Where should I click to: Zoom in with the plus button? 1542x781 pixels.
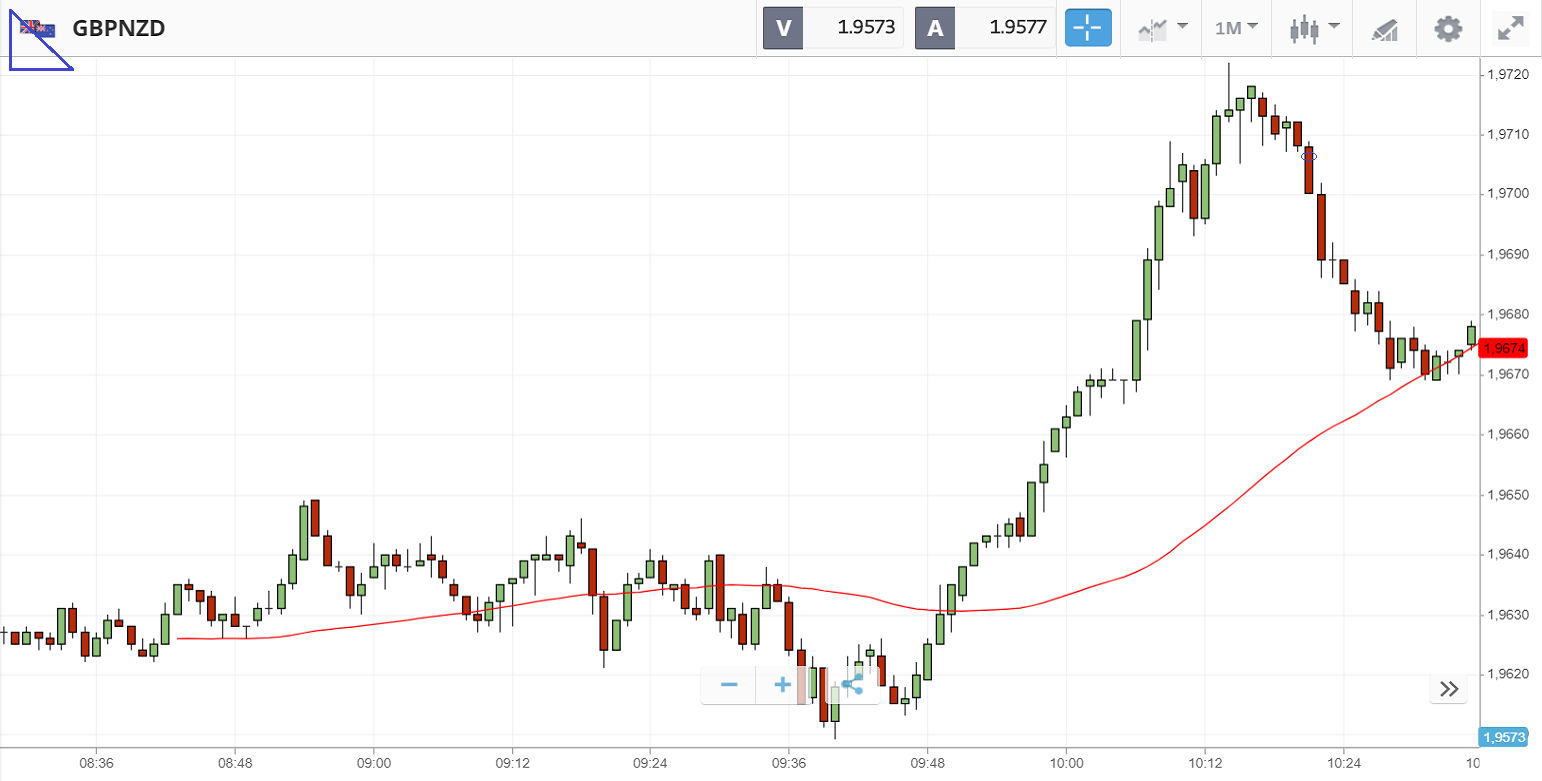[x=783, y=685]
